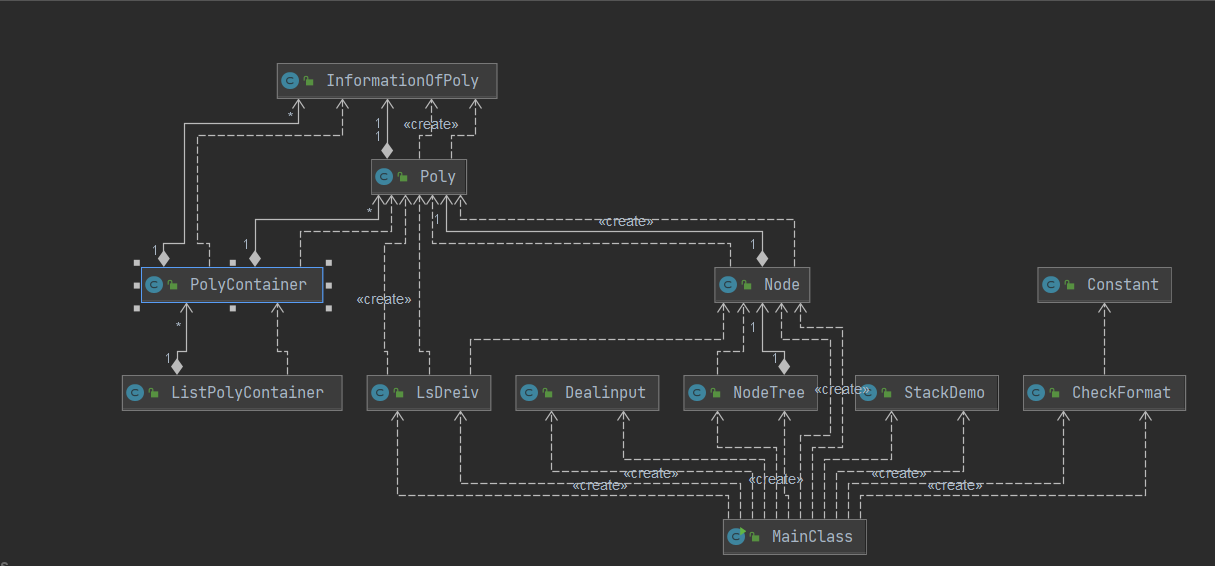Select the InformationOfPoly class label
The width and height of the screenshot is (1215, 566).
tap(402, 81)
